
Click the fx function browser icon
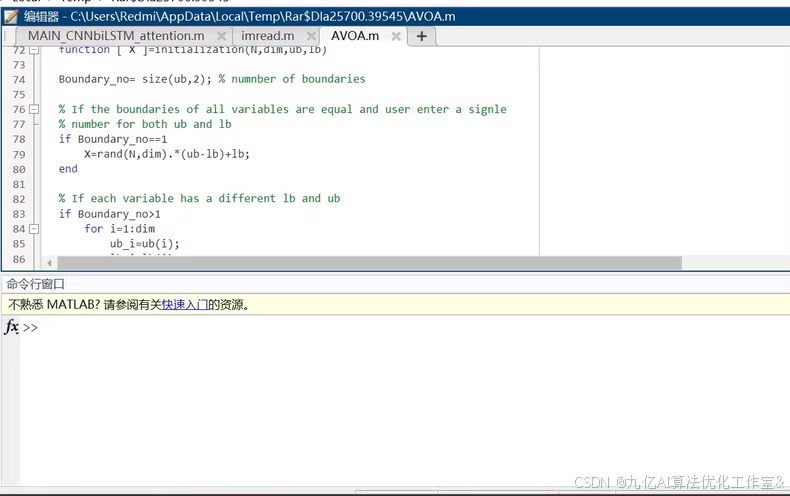[12, 327]
